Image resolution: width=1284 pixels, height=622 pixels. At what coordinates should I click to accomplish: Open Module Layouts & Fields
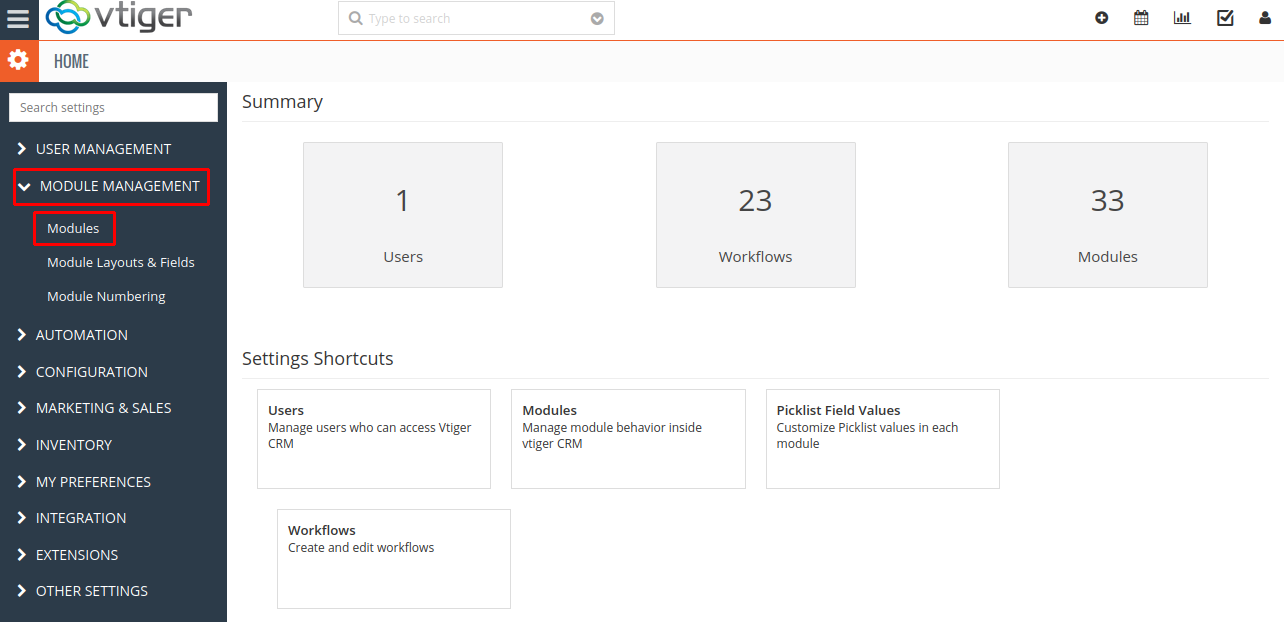tap(121, 263)
